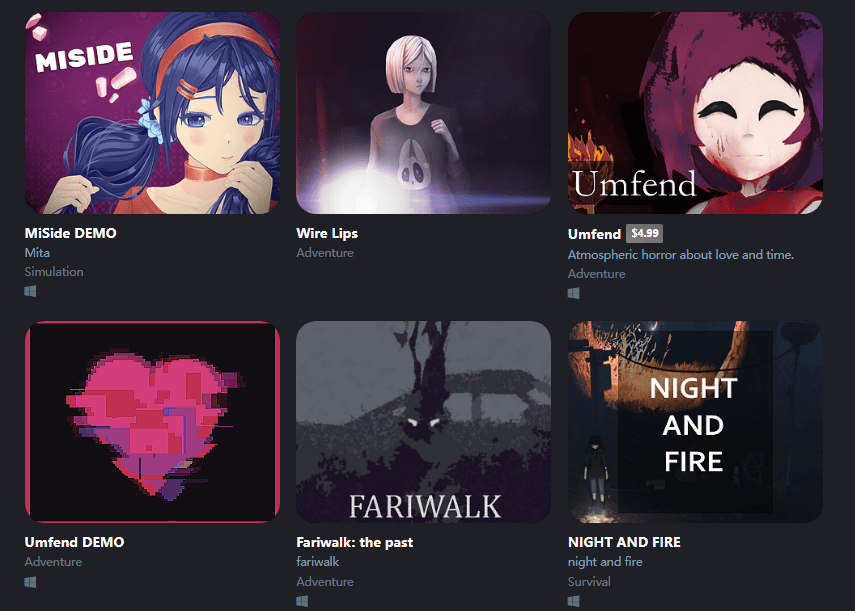Open the NIGHT AND FIRE title link

[x=624, y=542]
